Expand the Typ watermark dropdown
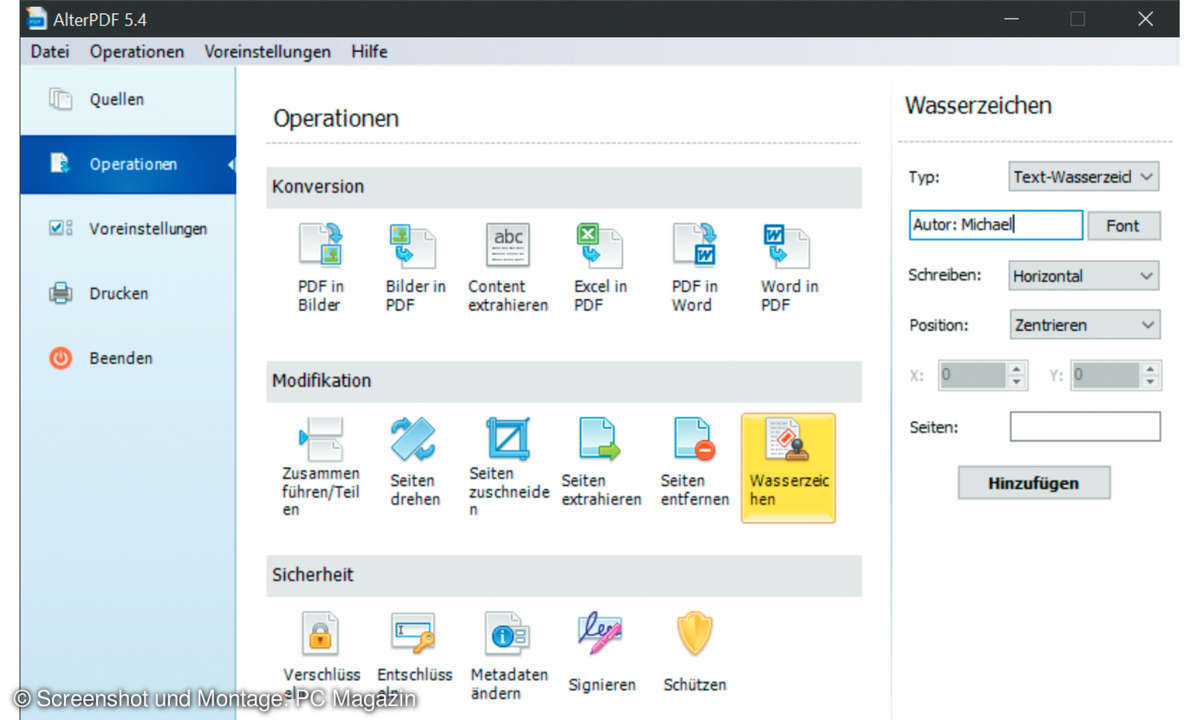 coord(1084,177)
